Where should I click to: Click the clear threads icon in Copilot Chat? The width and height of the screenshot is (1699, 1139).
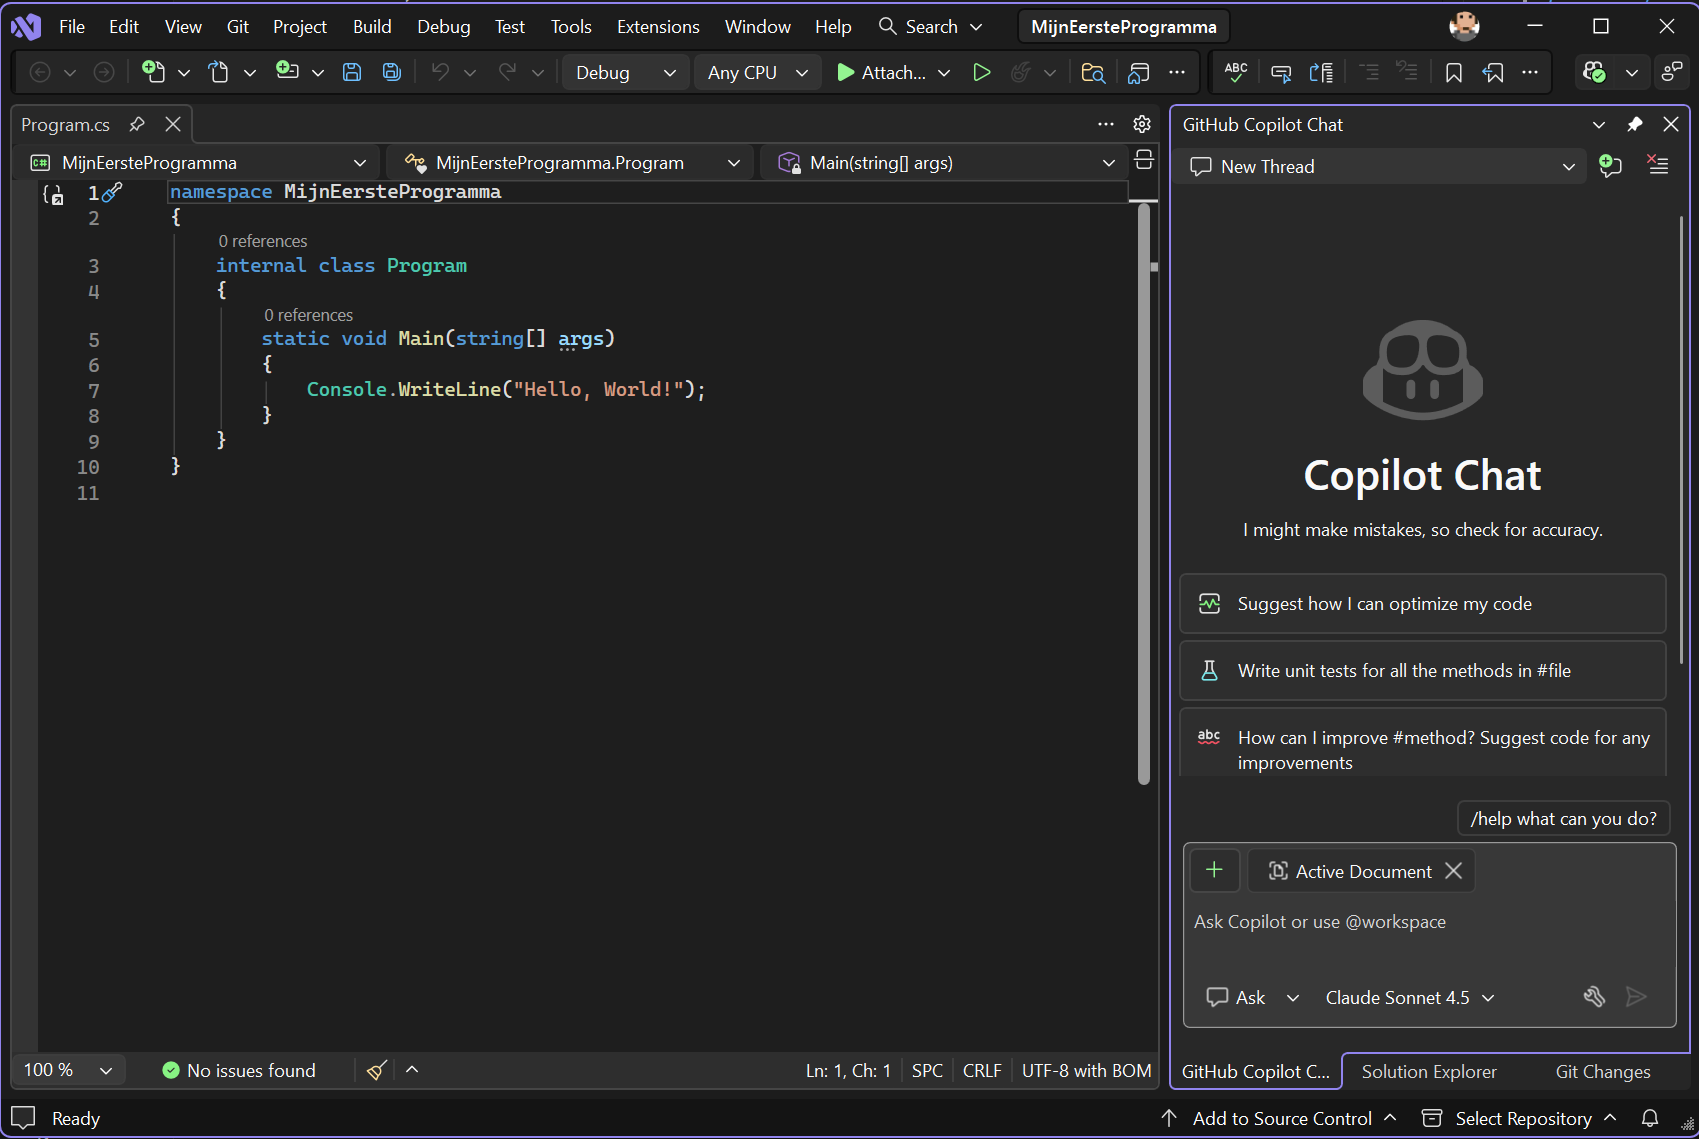(1658, 166)
